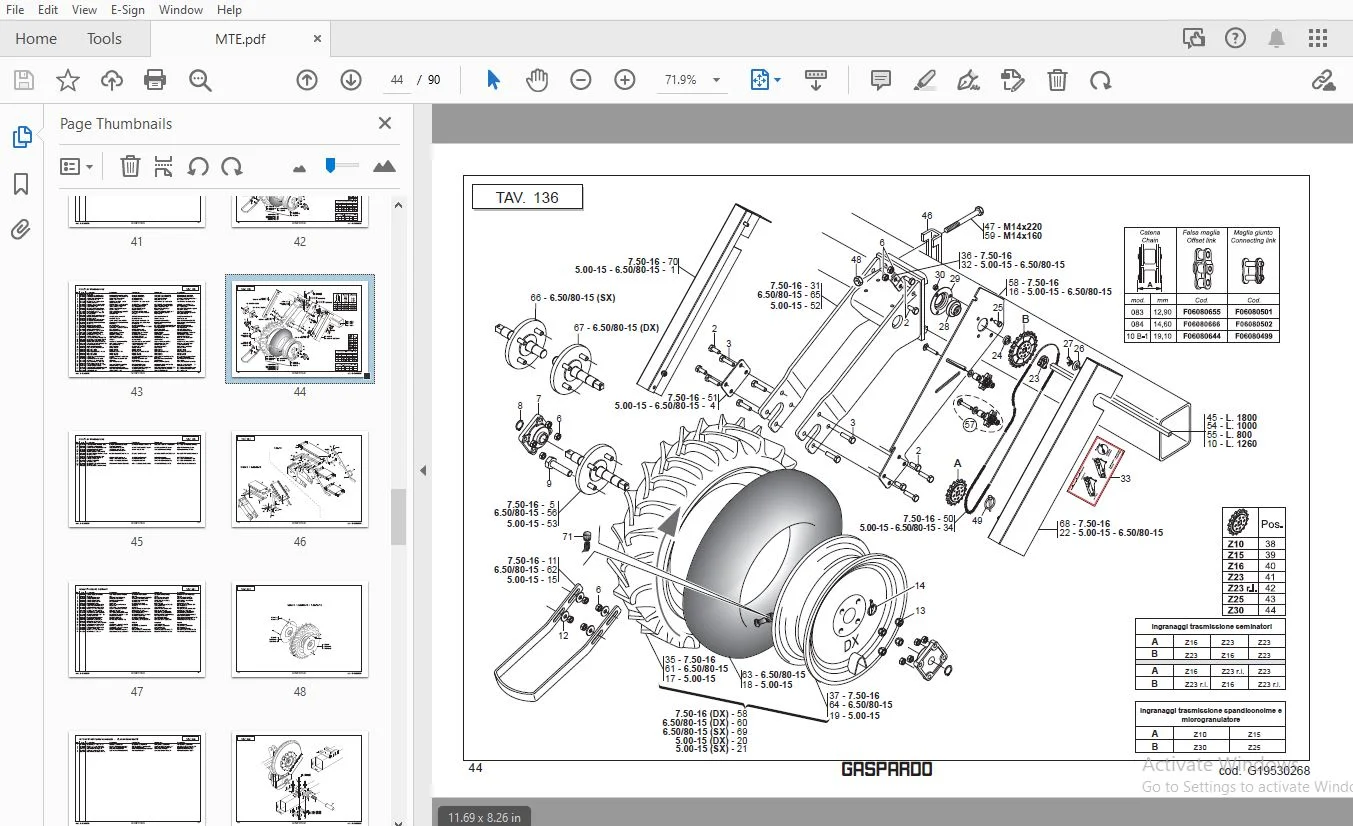Screen dimensions: 1353x826
Task: Select page 45 thumbnail
Action: [137, 480]
